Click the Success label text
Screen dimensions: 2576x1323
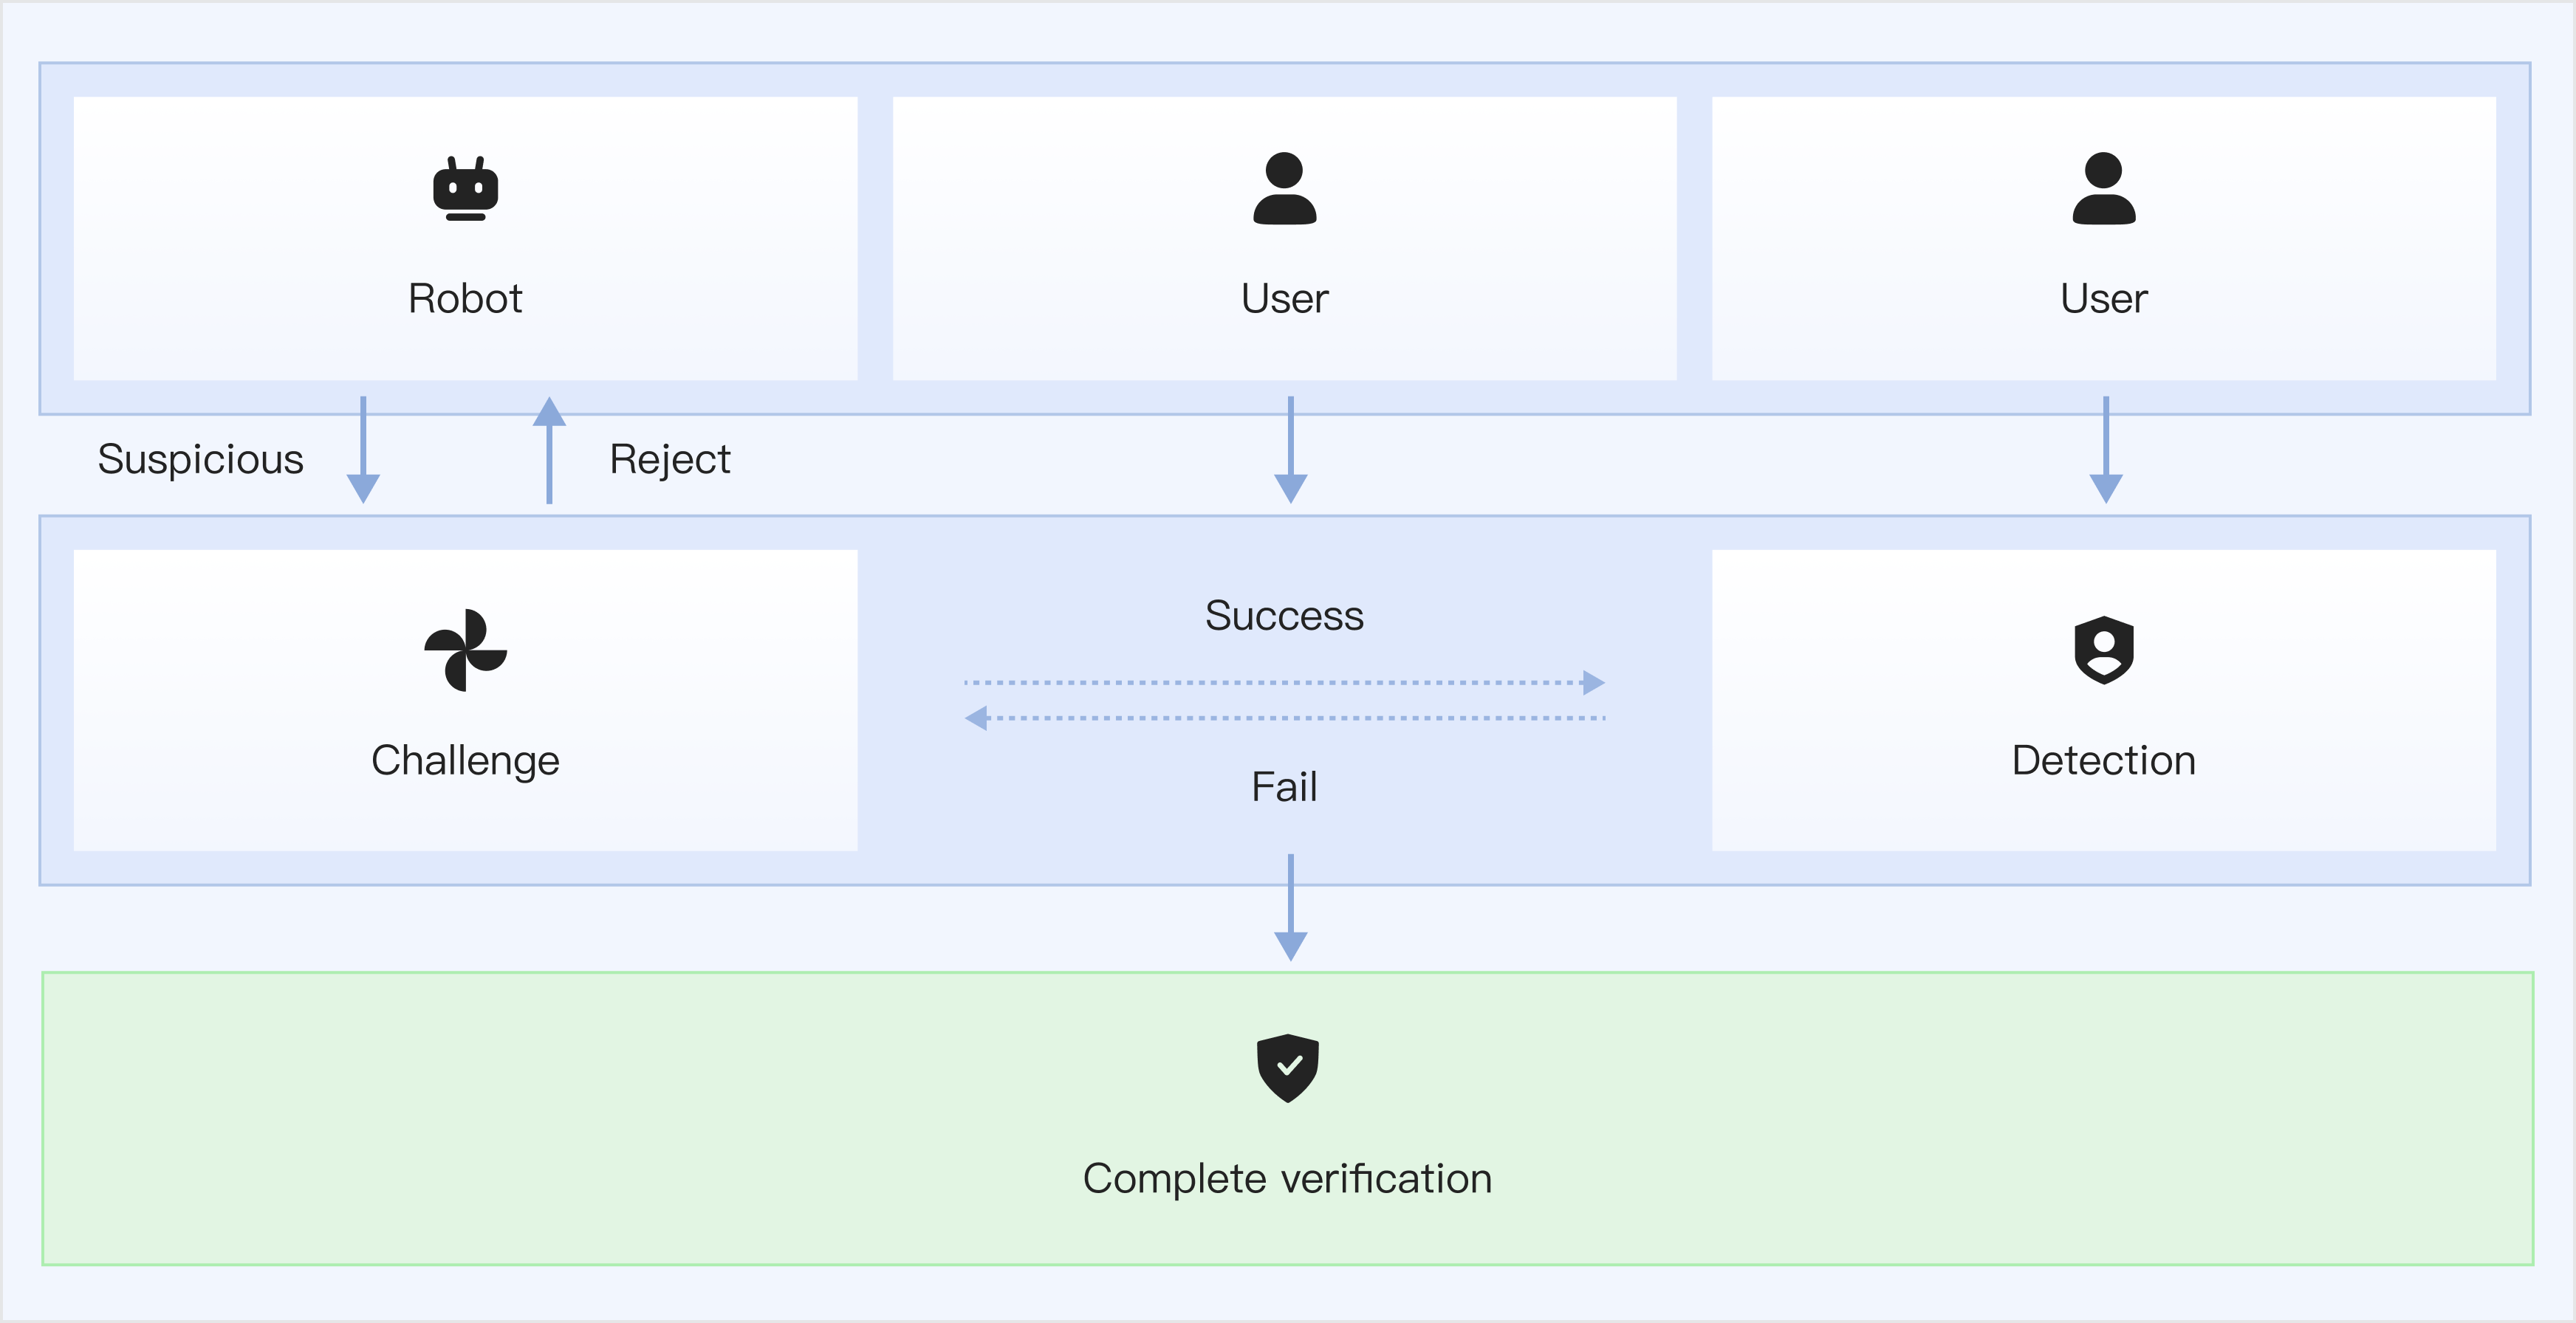pyautogui.click(x=1284, y=615)
